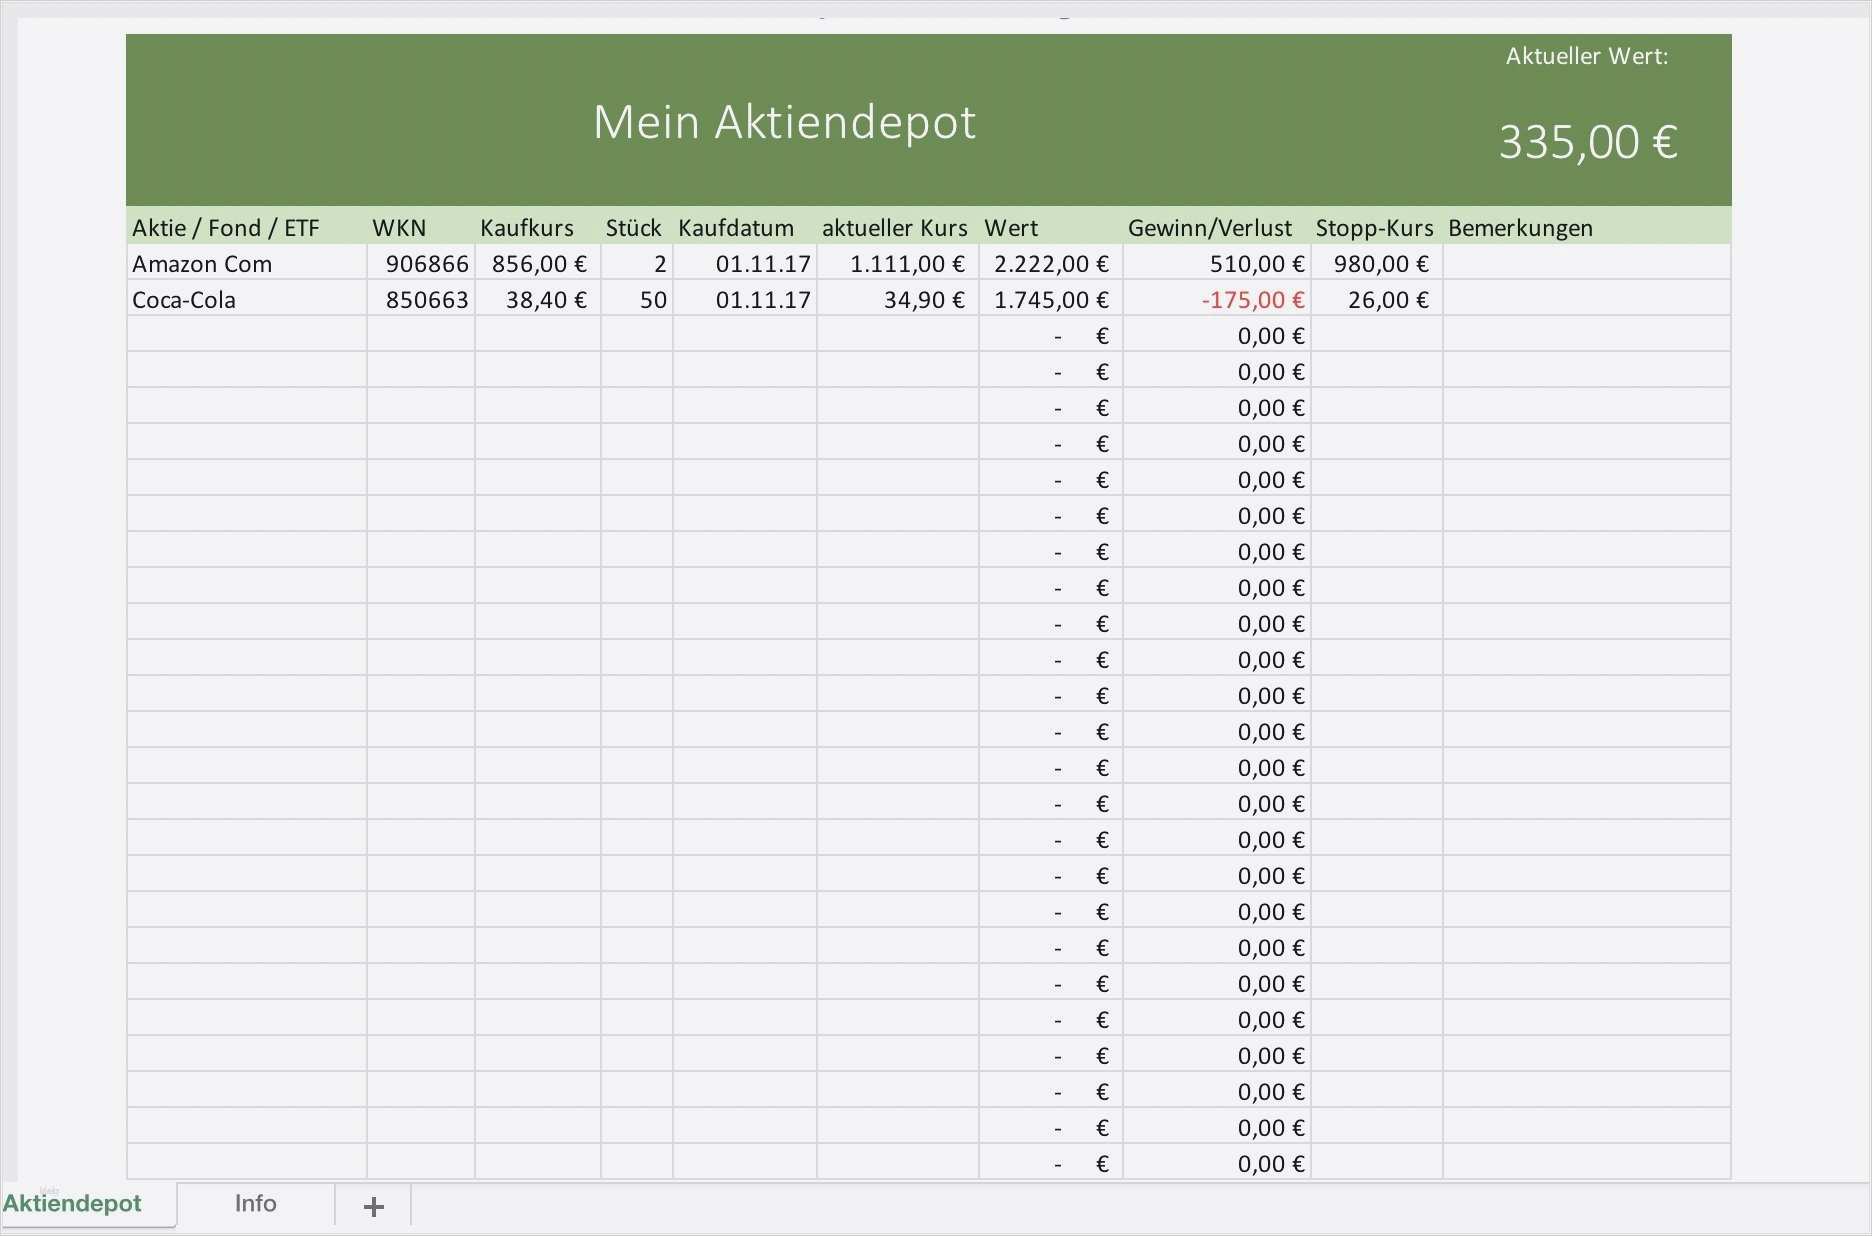Click the Aktie / Fond / ETF header
The height and width of the screenshot is (1236, 1872).
coord(226,228)
